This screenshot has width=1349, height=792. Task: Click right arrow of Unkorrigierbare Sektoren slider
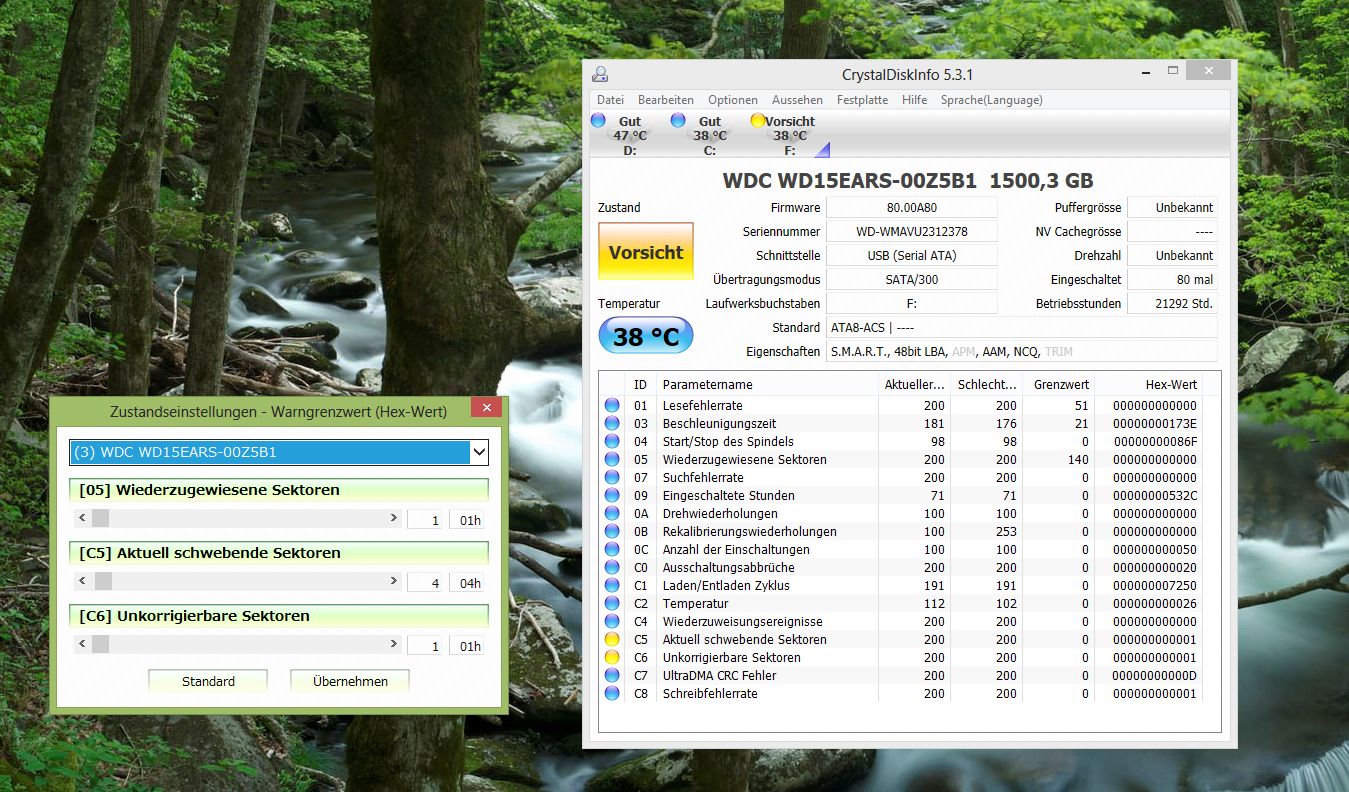tap(393, 644)
